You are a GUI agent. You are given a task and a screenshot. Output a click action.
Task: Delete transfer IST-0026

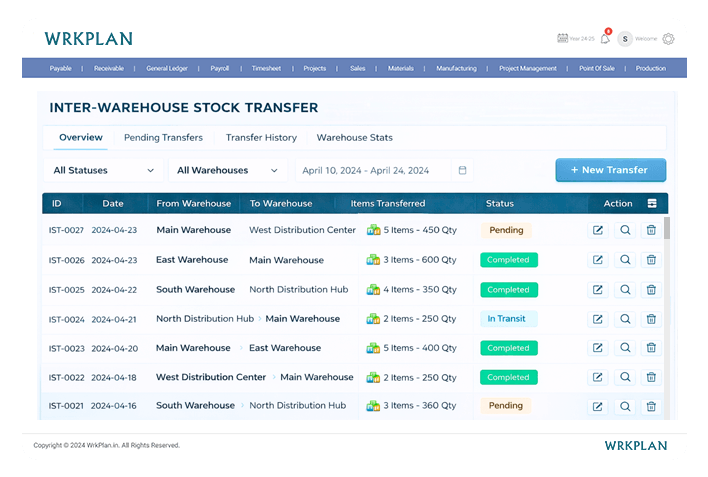click(651, 260)
